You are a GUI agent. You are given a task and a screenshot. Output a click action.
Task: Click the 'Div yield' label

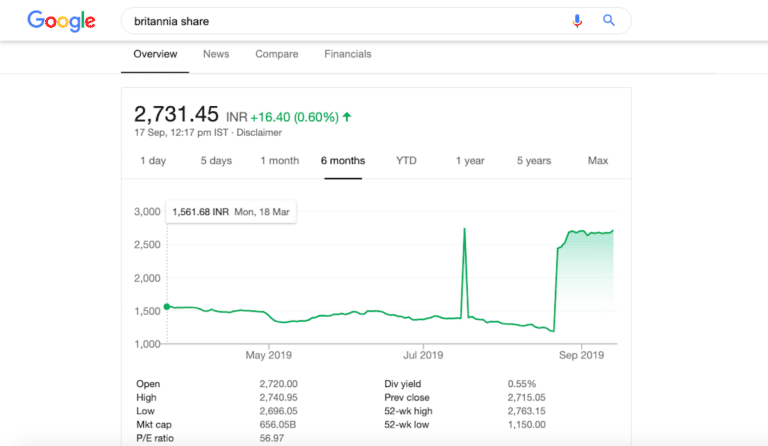(x=403, y=384)
